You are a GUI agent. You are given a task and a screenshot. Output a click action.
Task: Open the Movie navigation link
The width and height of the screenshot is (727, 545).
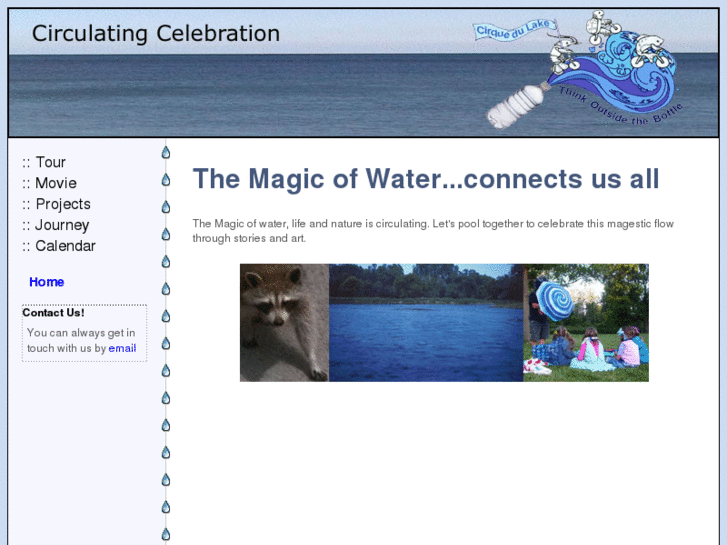click(x=56, y=183)
